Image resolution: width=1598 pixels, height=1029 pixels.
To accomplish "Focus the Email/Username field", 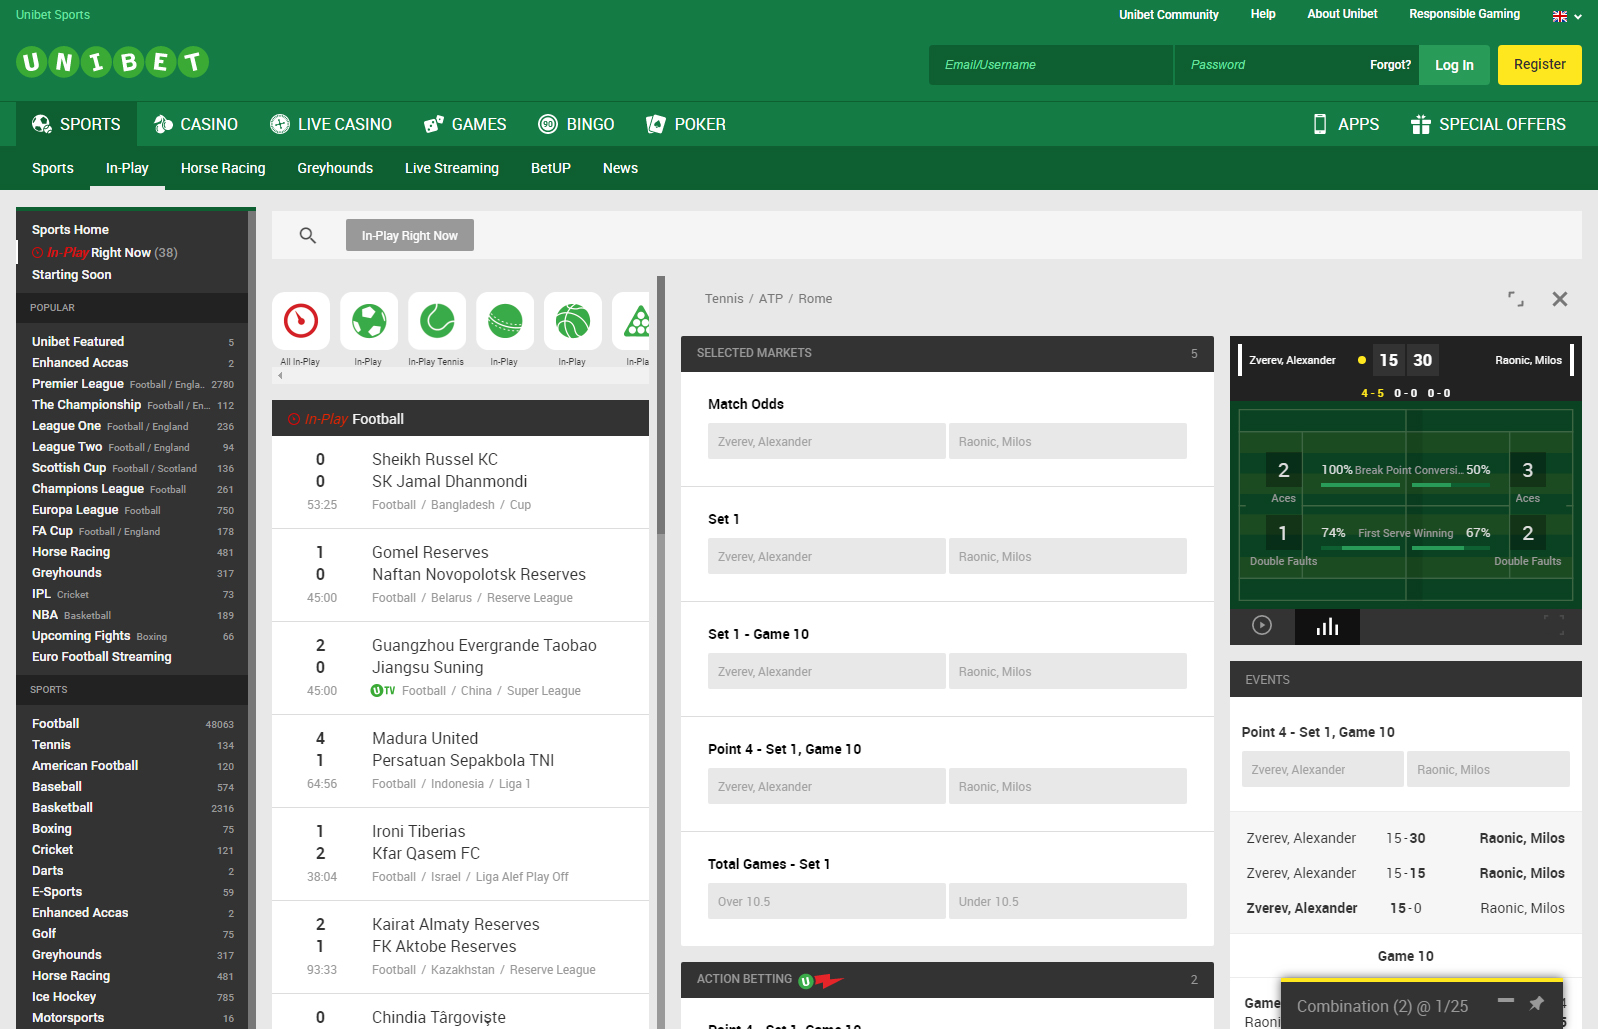I will (x=1050, y=65).
